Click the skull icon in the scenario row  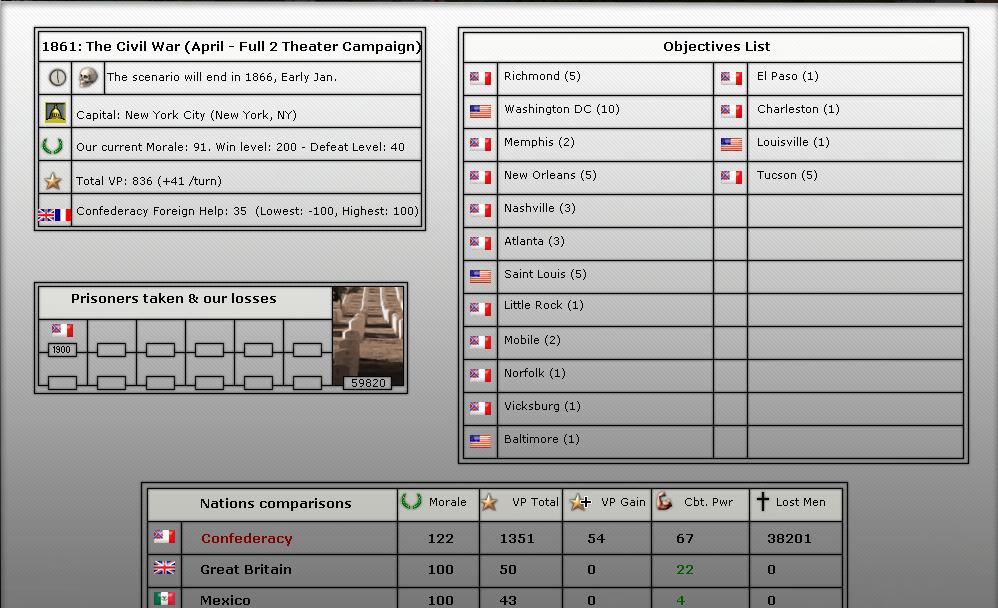[x=88, y=78]
